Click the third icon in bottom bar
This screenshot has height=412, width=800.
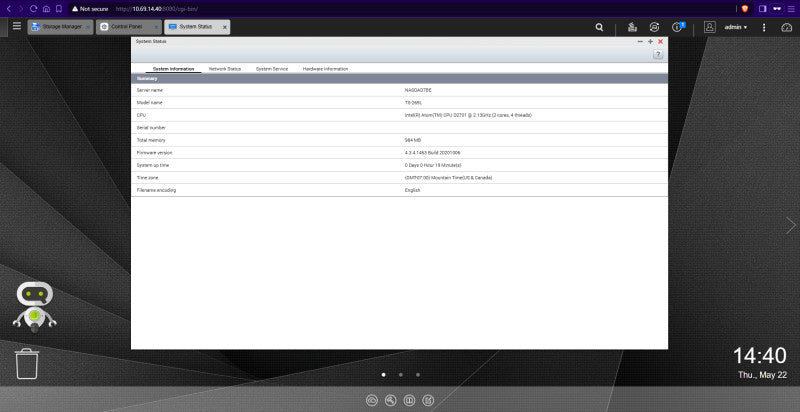(409, 400)
